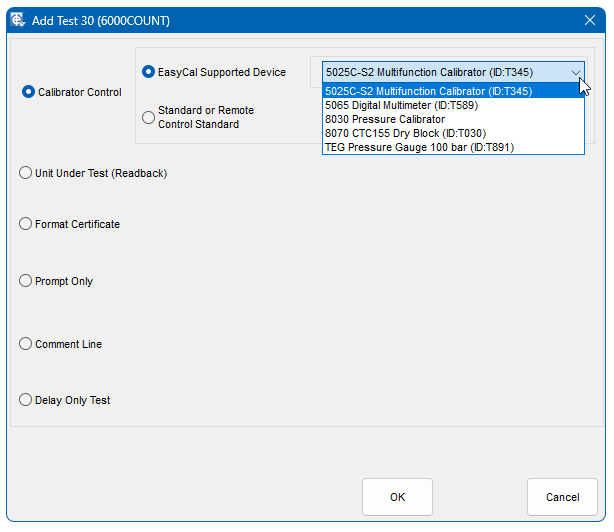614x532 pixels.
Task: Select Standard or Remote Control Standard option
Action: (x=149, y=117)
